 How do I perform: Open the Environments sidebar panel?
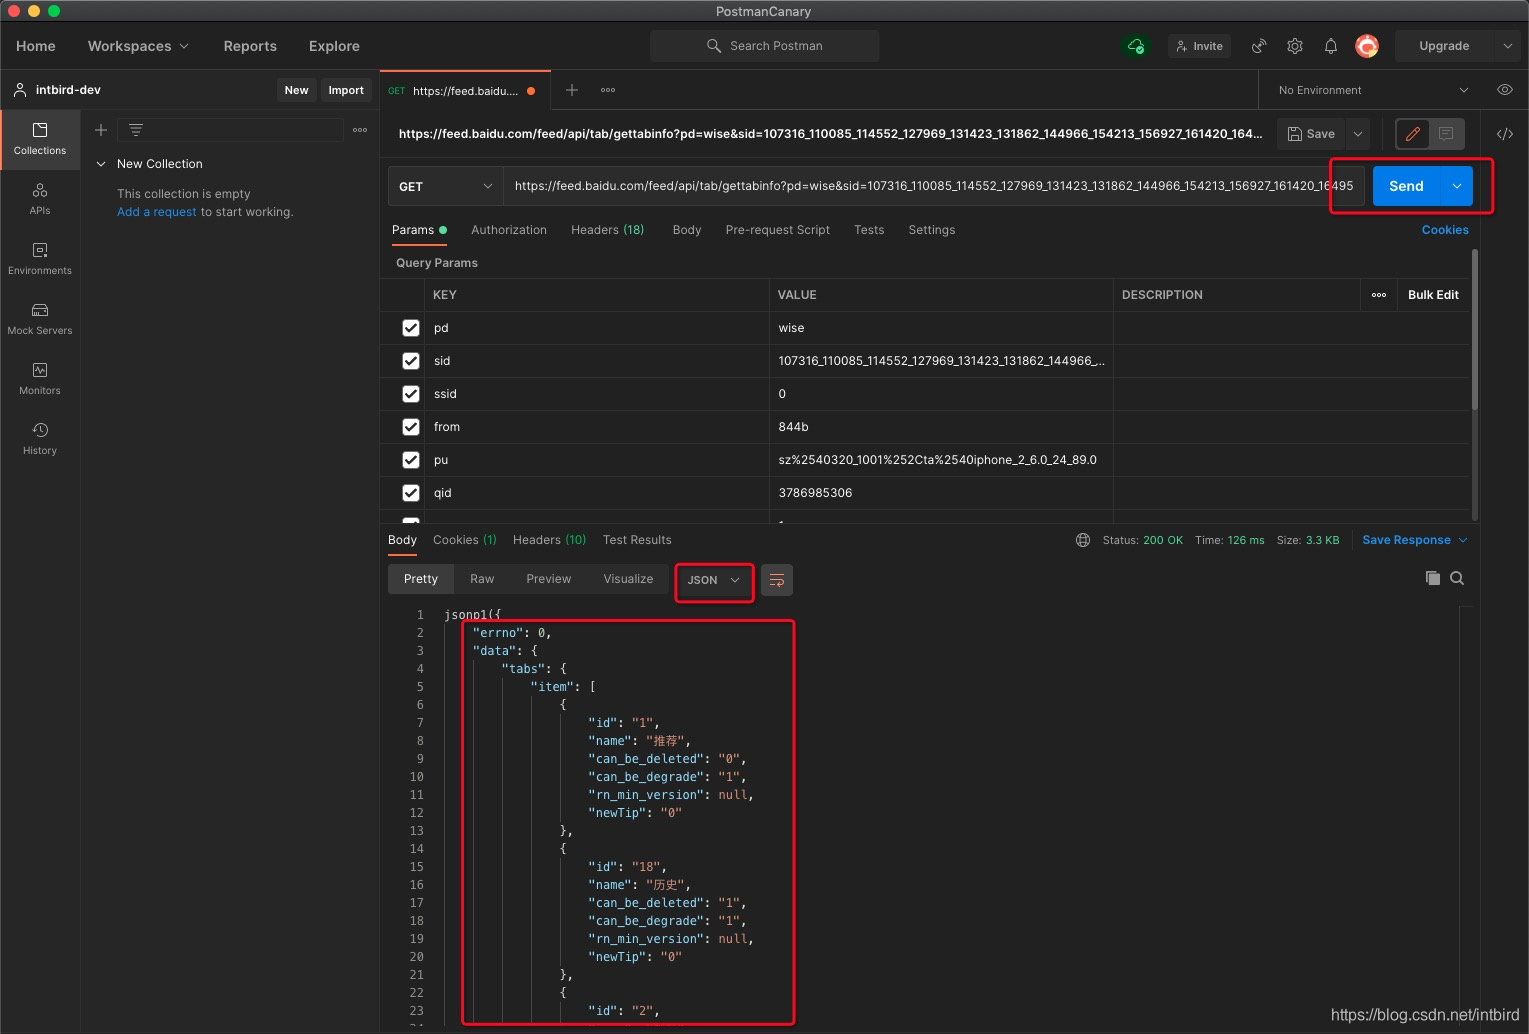coord(40,259)
